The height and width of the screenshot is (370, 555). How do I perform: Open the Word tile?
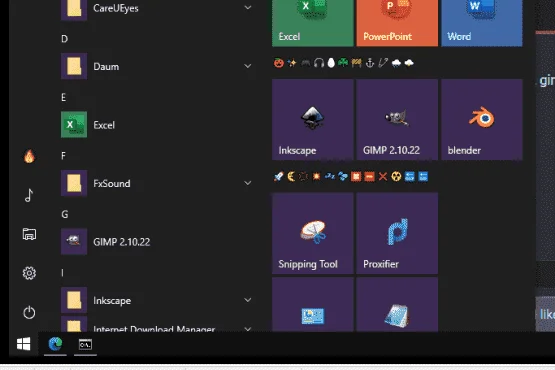[x=482, y=23]
